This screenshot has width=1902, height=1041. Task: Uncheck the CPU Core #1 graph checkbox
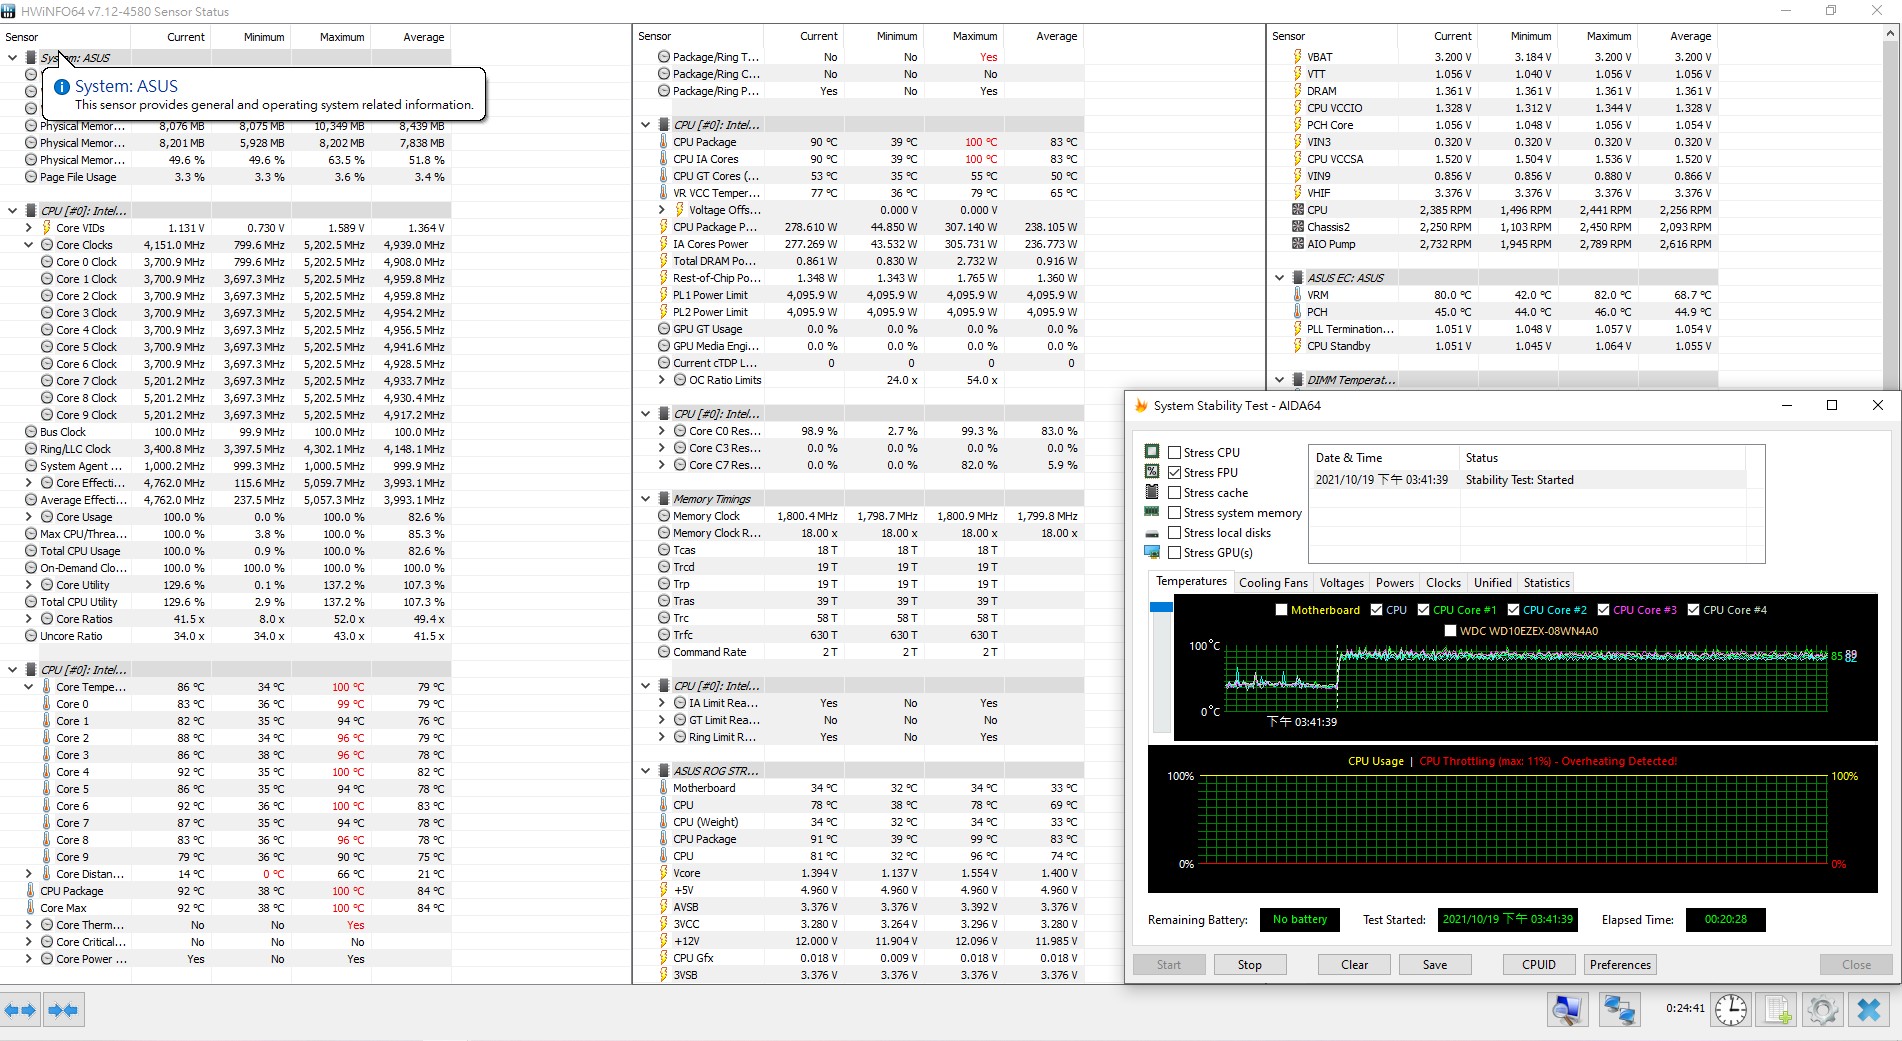coord(1423,610)
